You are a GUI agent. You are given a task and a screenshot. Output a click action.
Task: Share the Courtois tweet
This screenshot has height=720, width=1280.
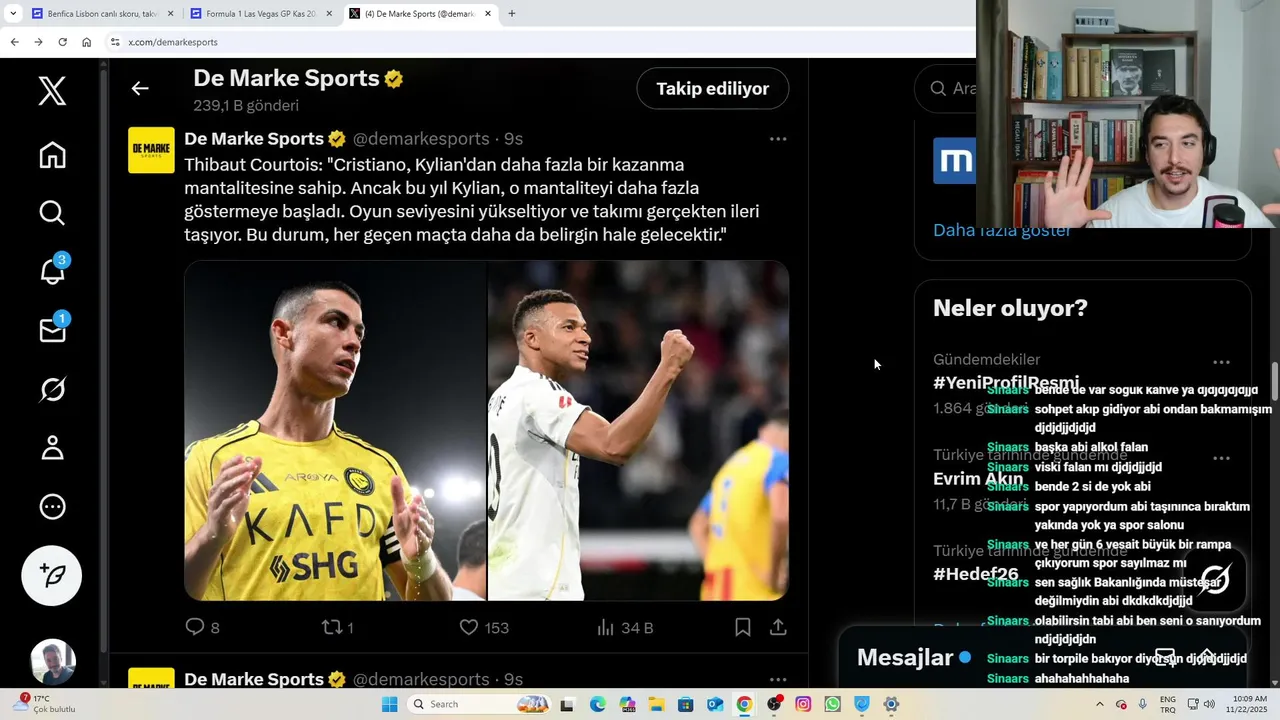[x=778, y=627]
